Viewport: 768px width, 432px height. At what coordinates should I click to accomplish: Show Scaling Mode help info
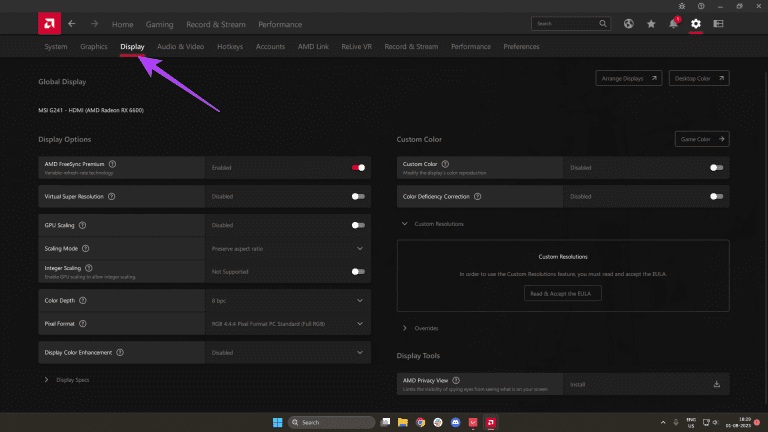86,248
